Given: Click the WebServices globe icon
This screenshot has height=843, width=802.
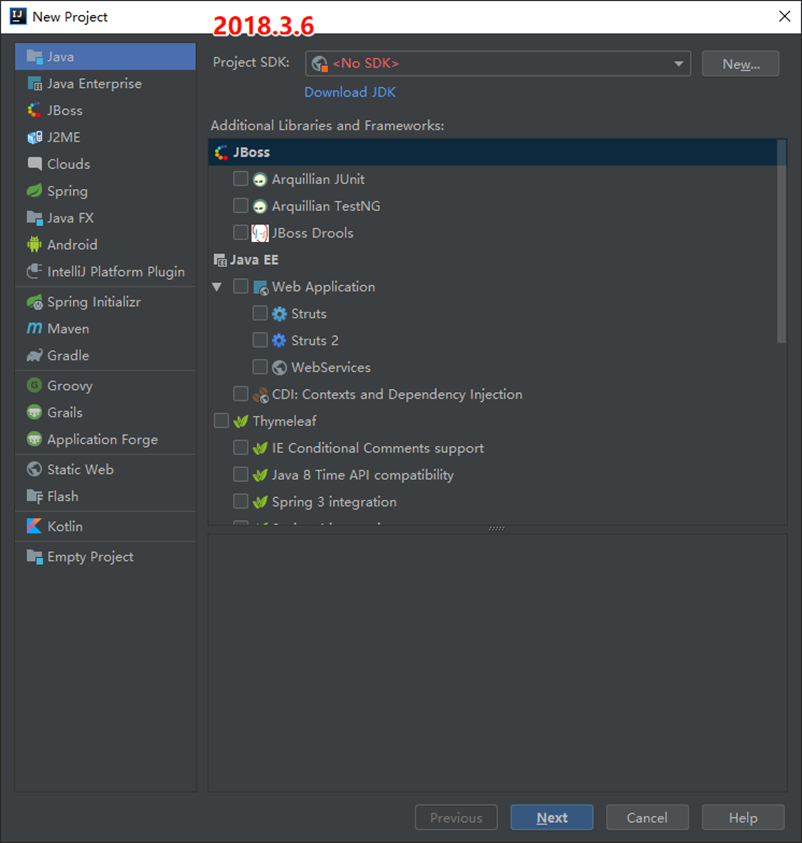Looking at the screenshot, I should pyautogui.click(x=279, y=367).
